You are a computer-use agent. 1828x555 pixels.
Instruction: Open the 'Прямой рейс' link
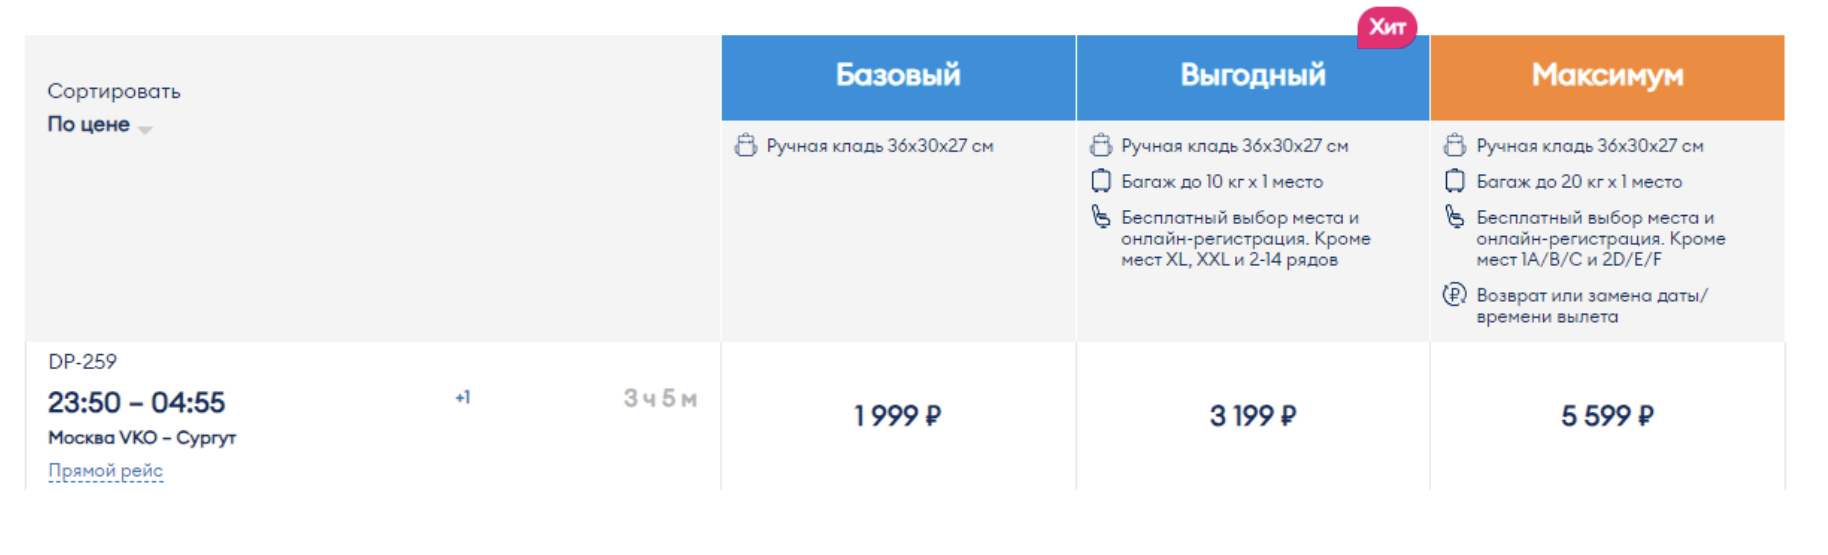[105, 471]
